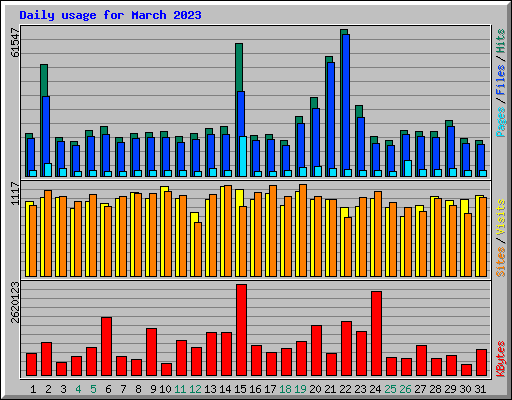512x400 pixels.
Task: Click the cyan Pages bar for day 26
Action: tap(408, 168)
